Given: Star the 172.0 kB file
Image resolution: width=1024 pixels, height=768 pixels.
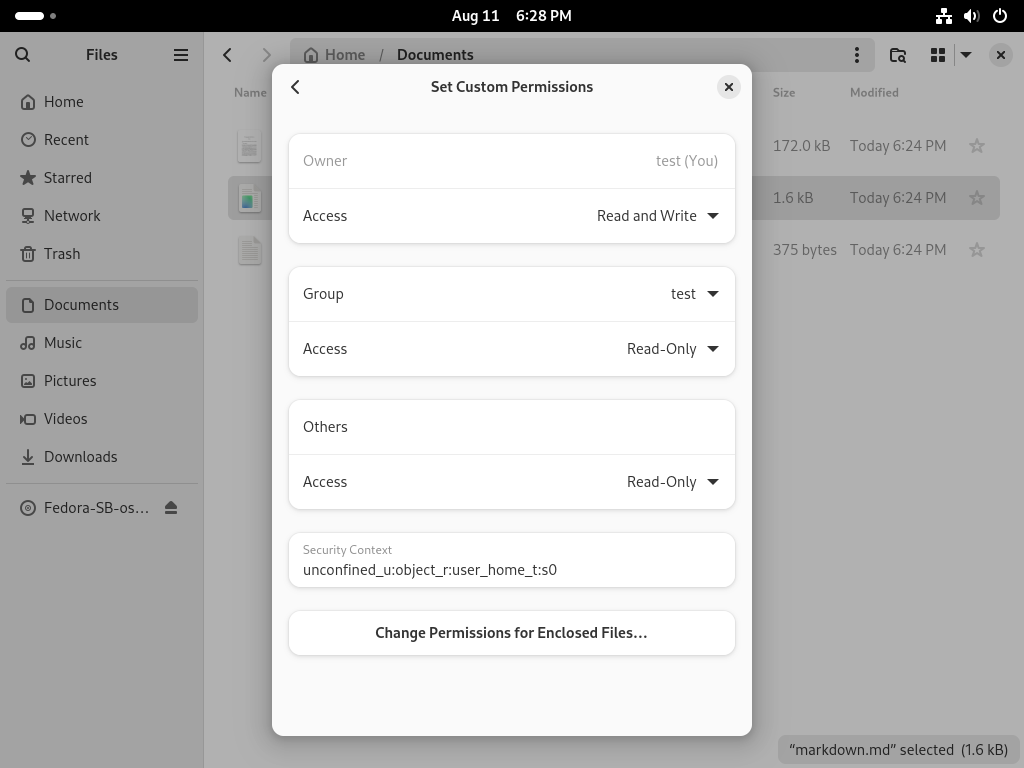Looking at the screenshot, I should pos(977,146).
